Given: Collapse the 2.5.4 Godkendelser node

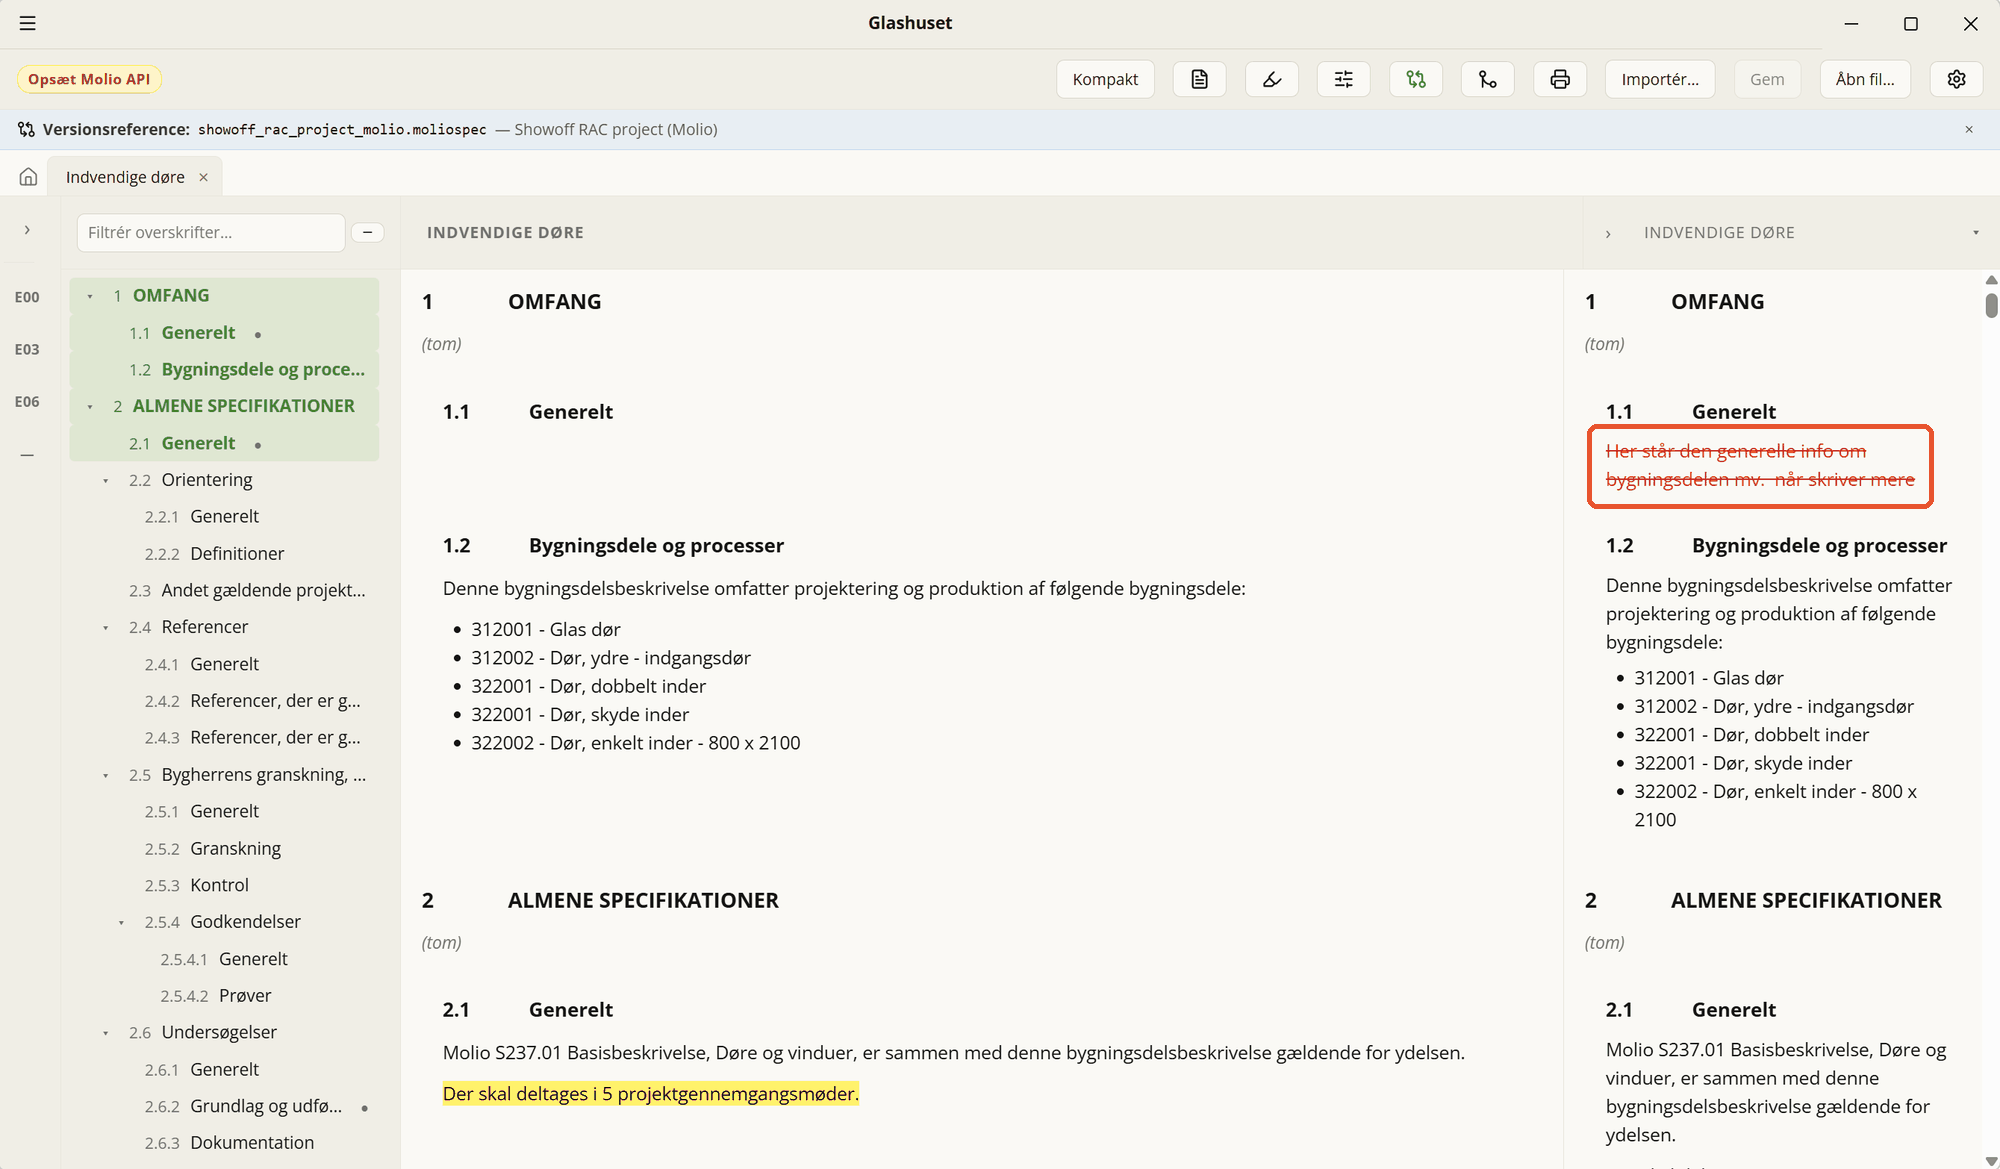Looking at the screenshot, I should [122, 922].
